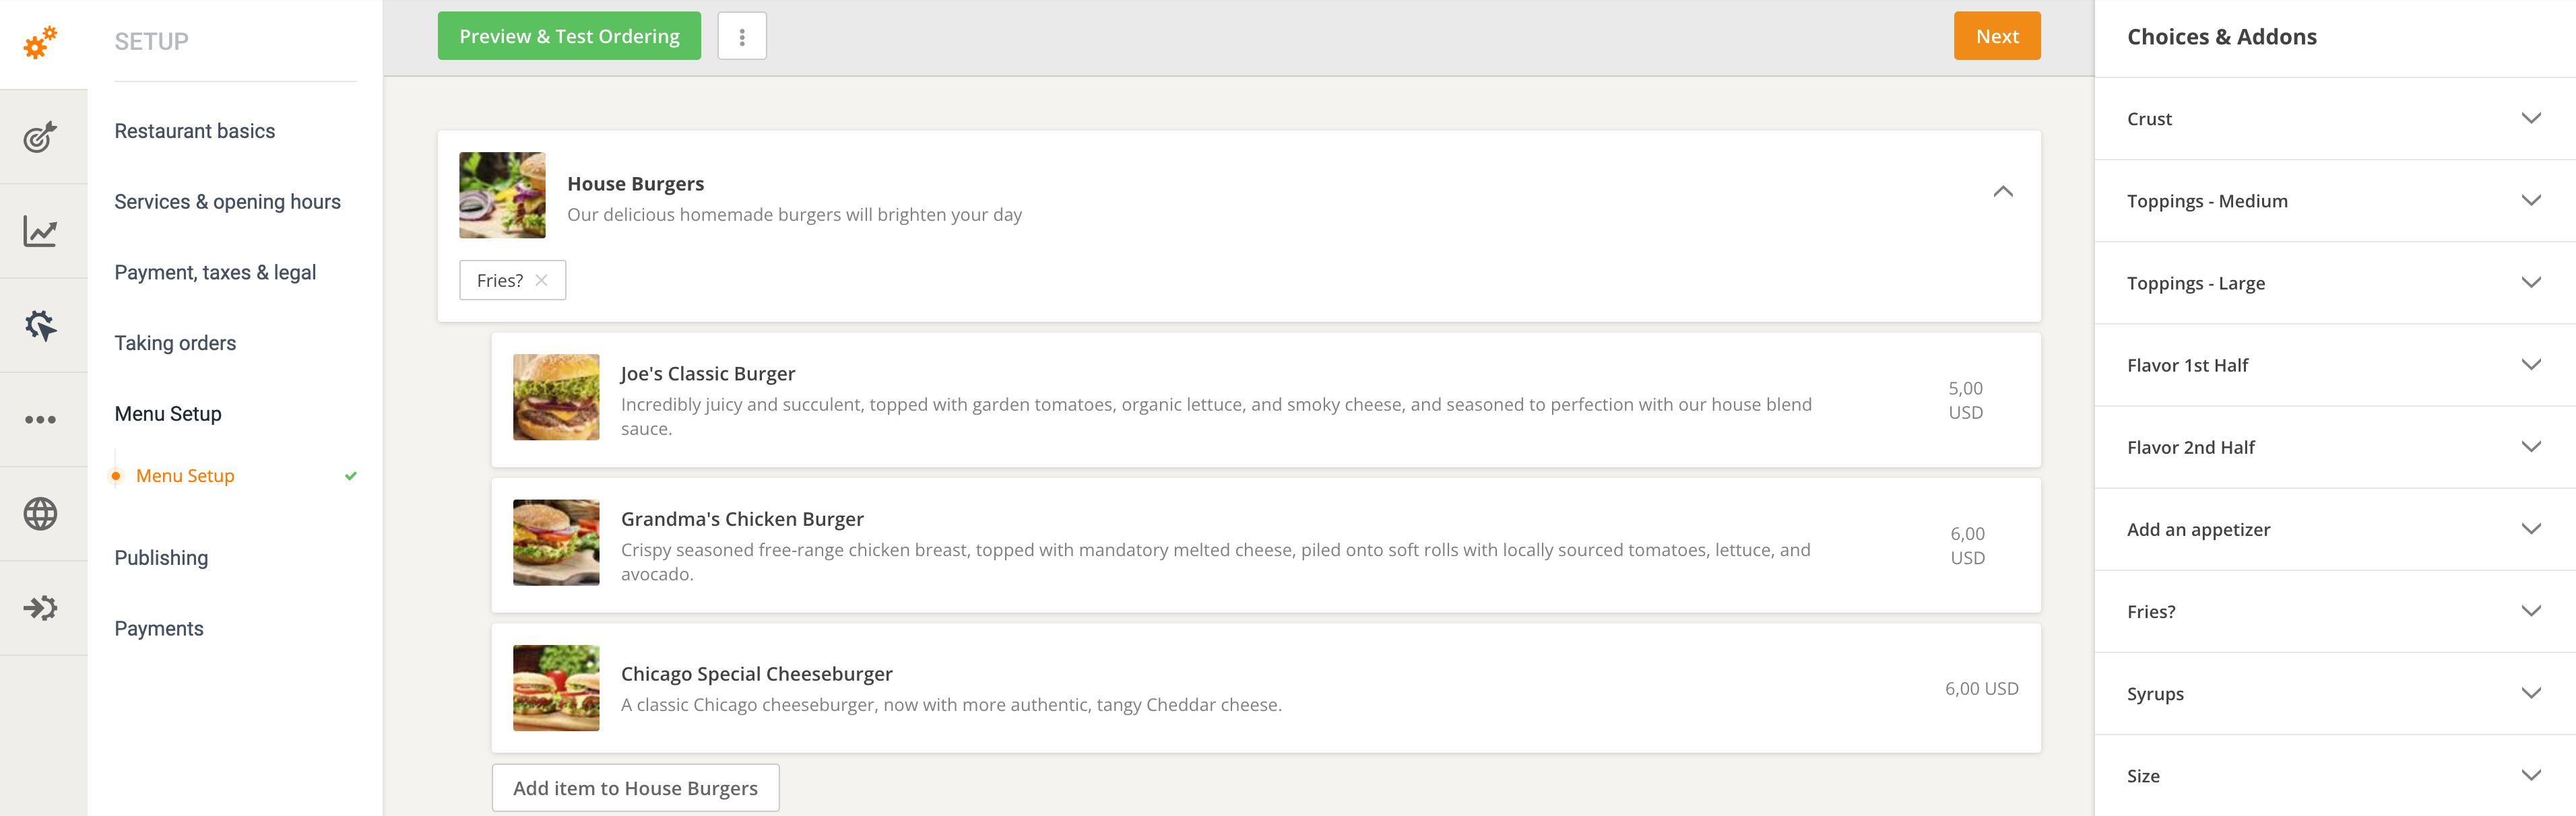Select Joe's Classic Burger thumbnail image
Viewport: 2576px width, 816px height.
coord(556,397)
